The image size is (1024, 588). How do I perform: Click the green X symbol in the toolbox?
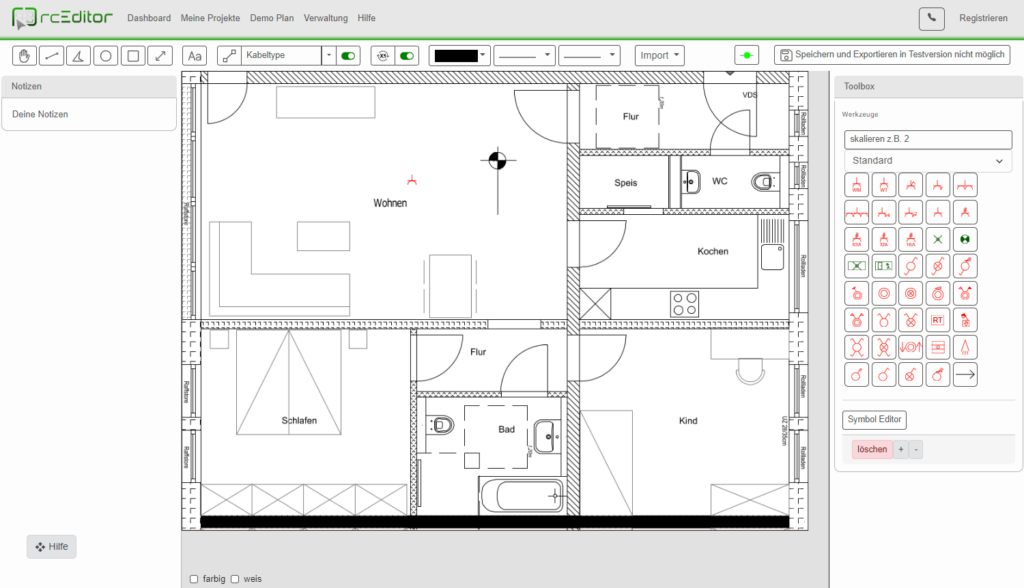937,239
